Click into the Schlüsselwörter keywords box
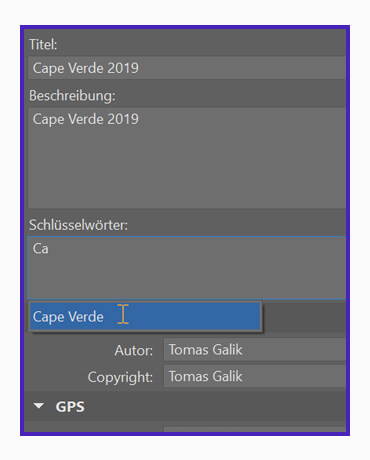Screen dimensions: 370x460 point(187,268)
